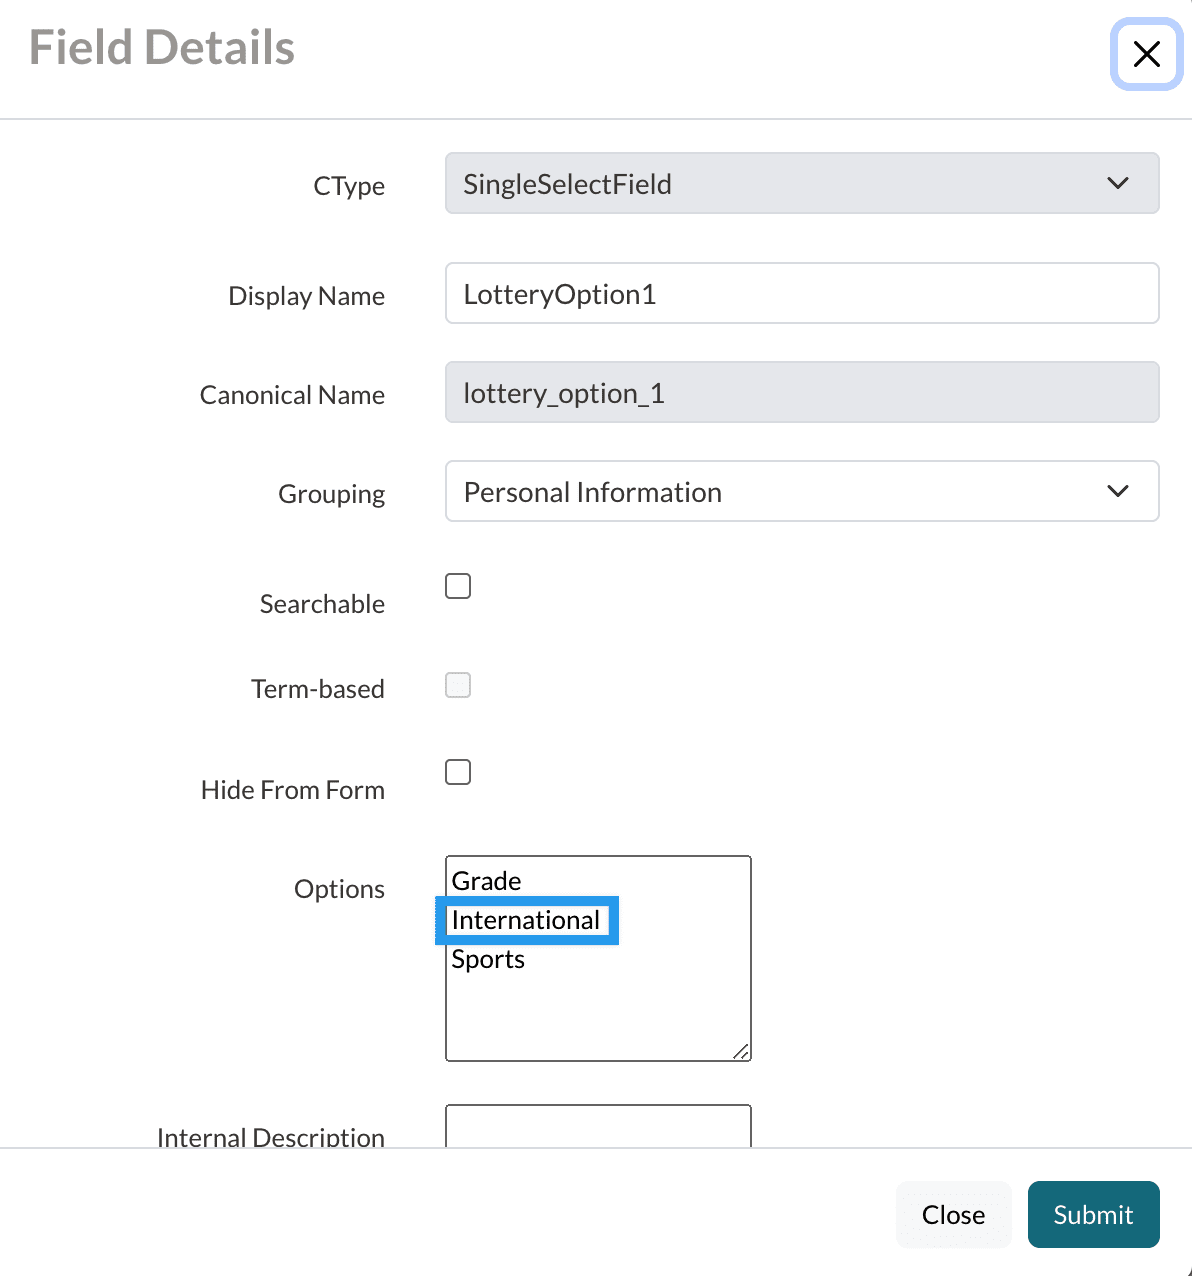Click the Grade line in Options box
The height and width of the screenshot is (1276, 1192).
click(x=487, y=881)
